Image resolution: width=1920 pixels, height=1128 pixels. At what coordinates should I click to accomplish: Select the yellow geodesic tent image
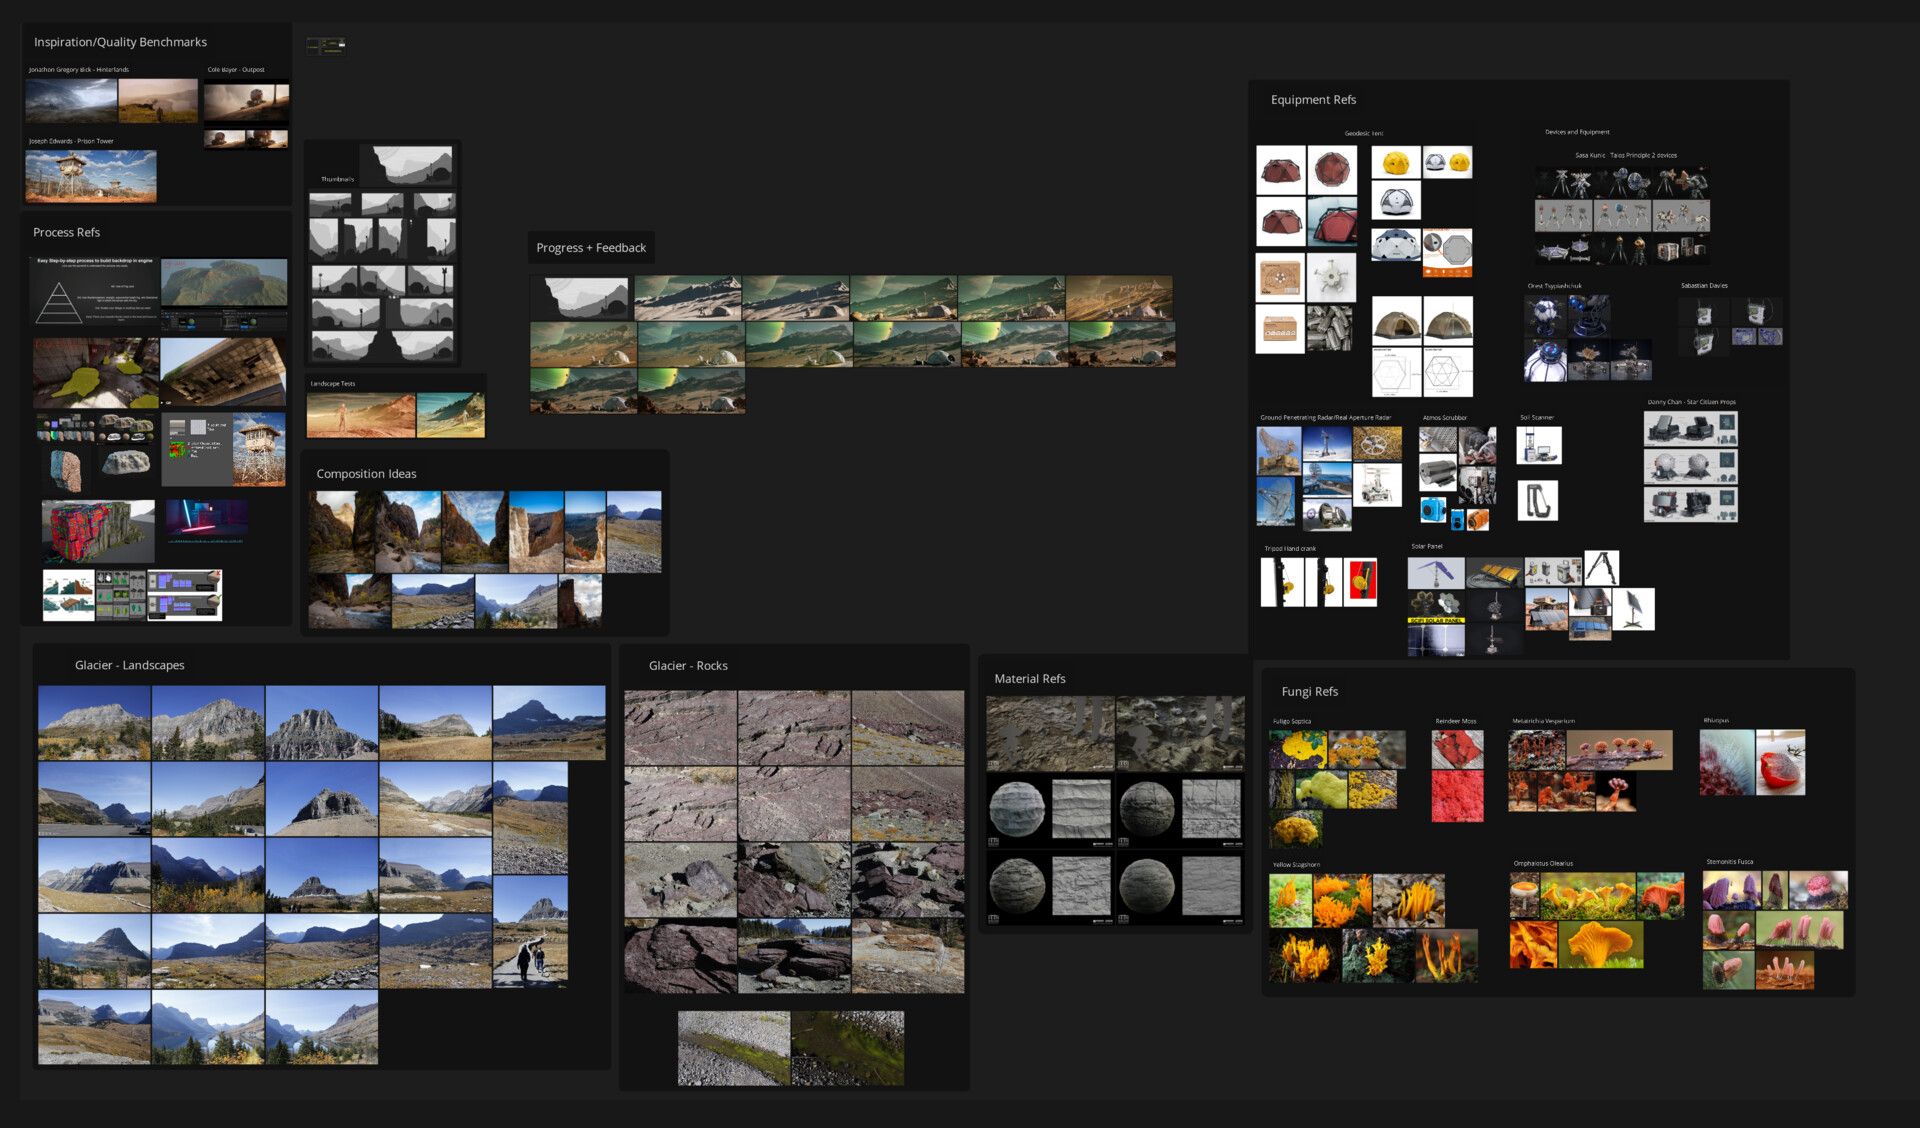[1395, 163]
